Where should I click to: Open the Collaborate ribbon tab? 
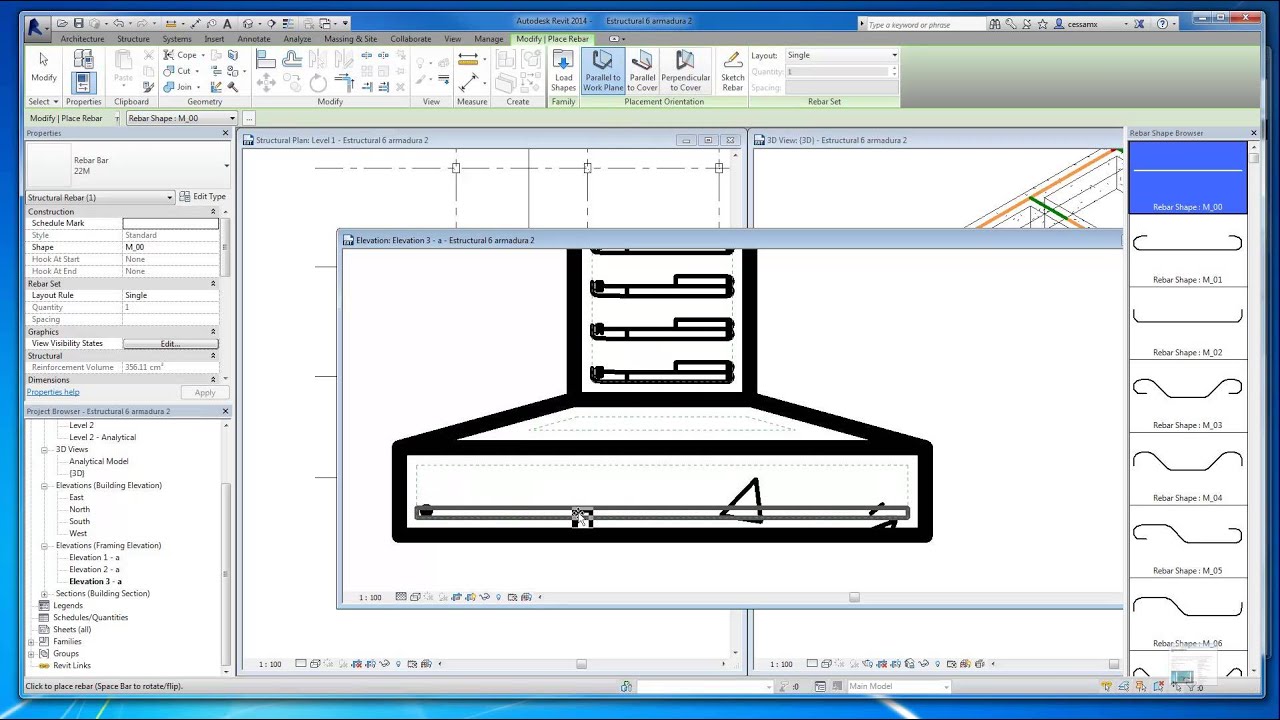pyautogui.click(x=410, y=39)
